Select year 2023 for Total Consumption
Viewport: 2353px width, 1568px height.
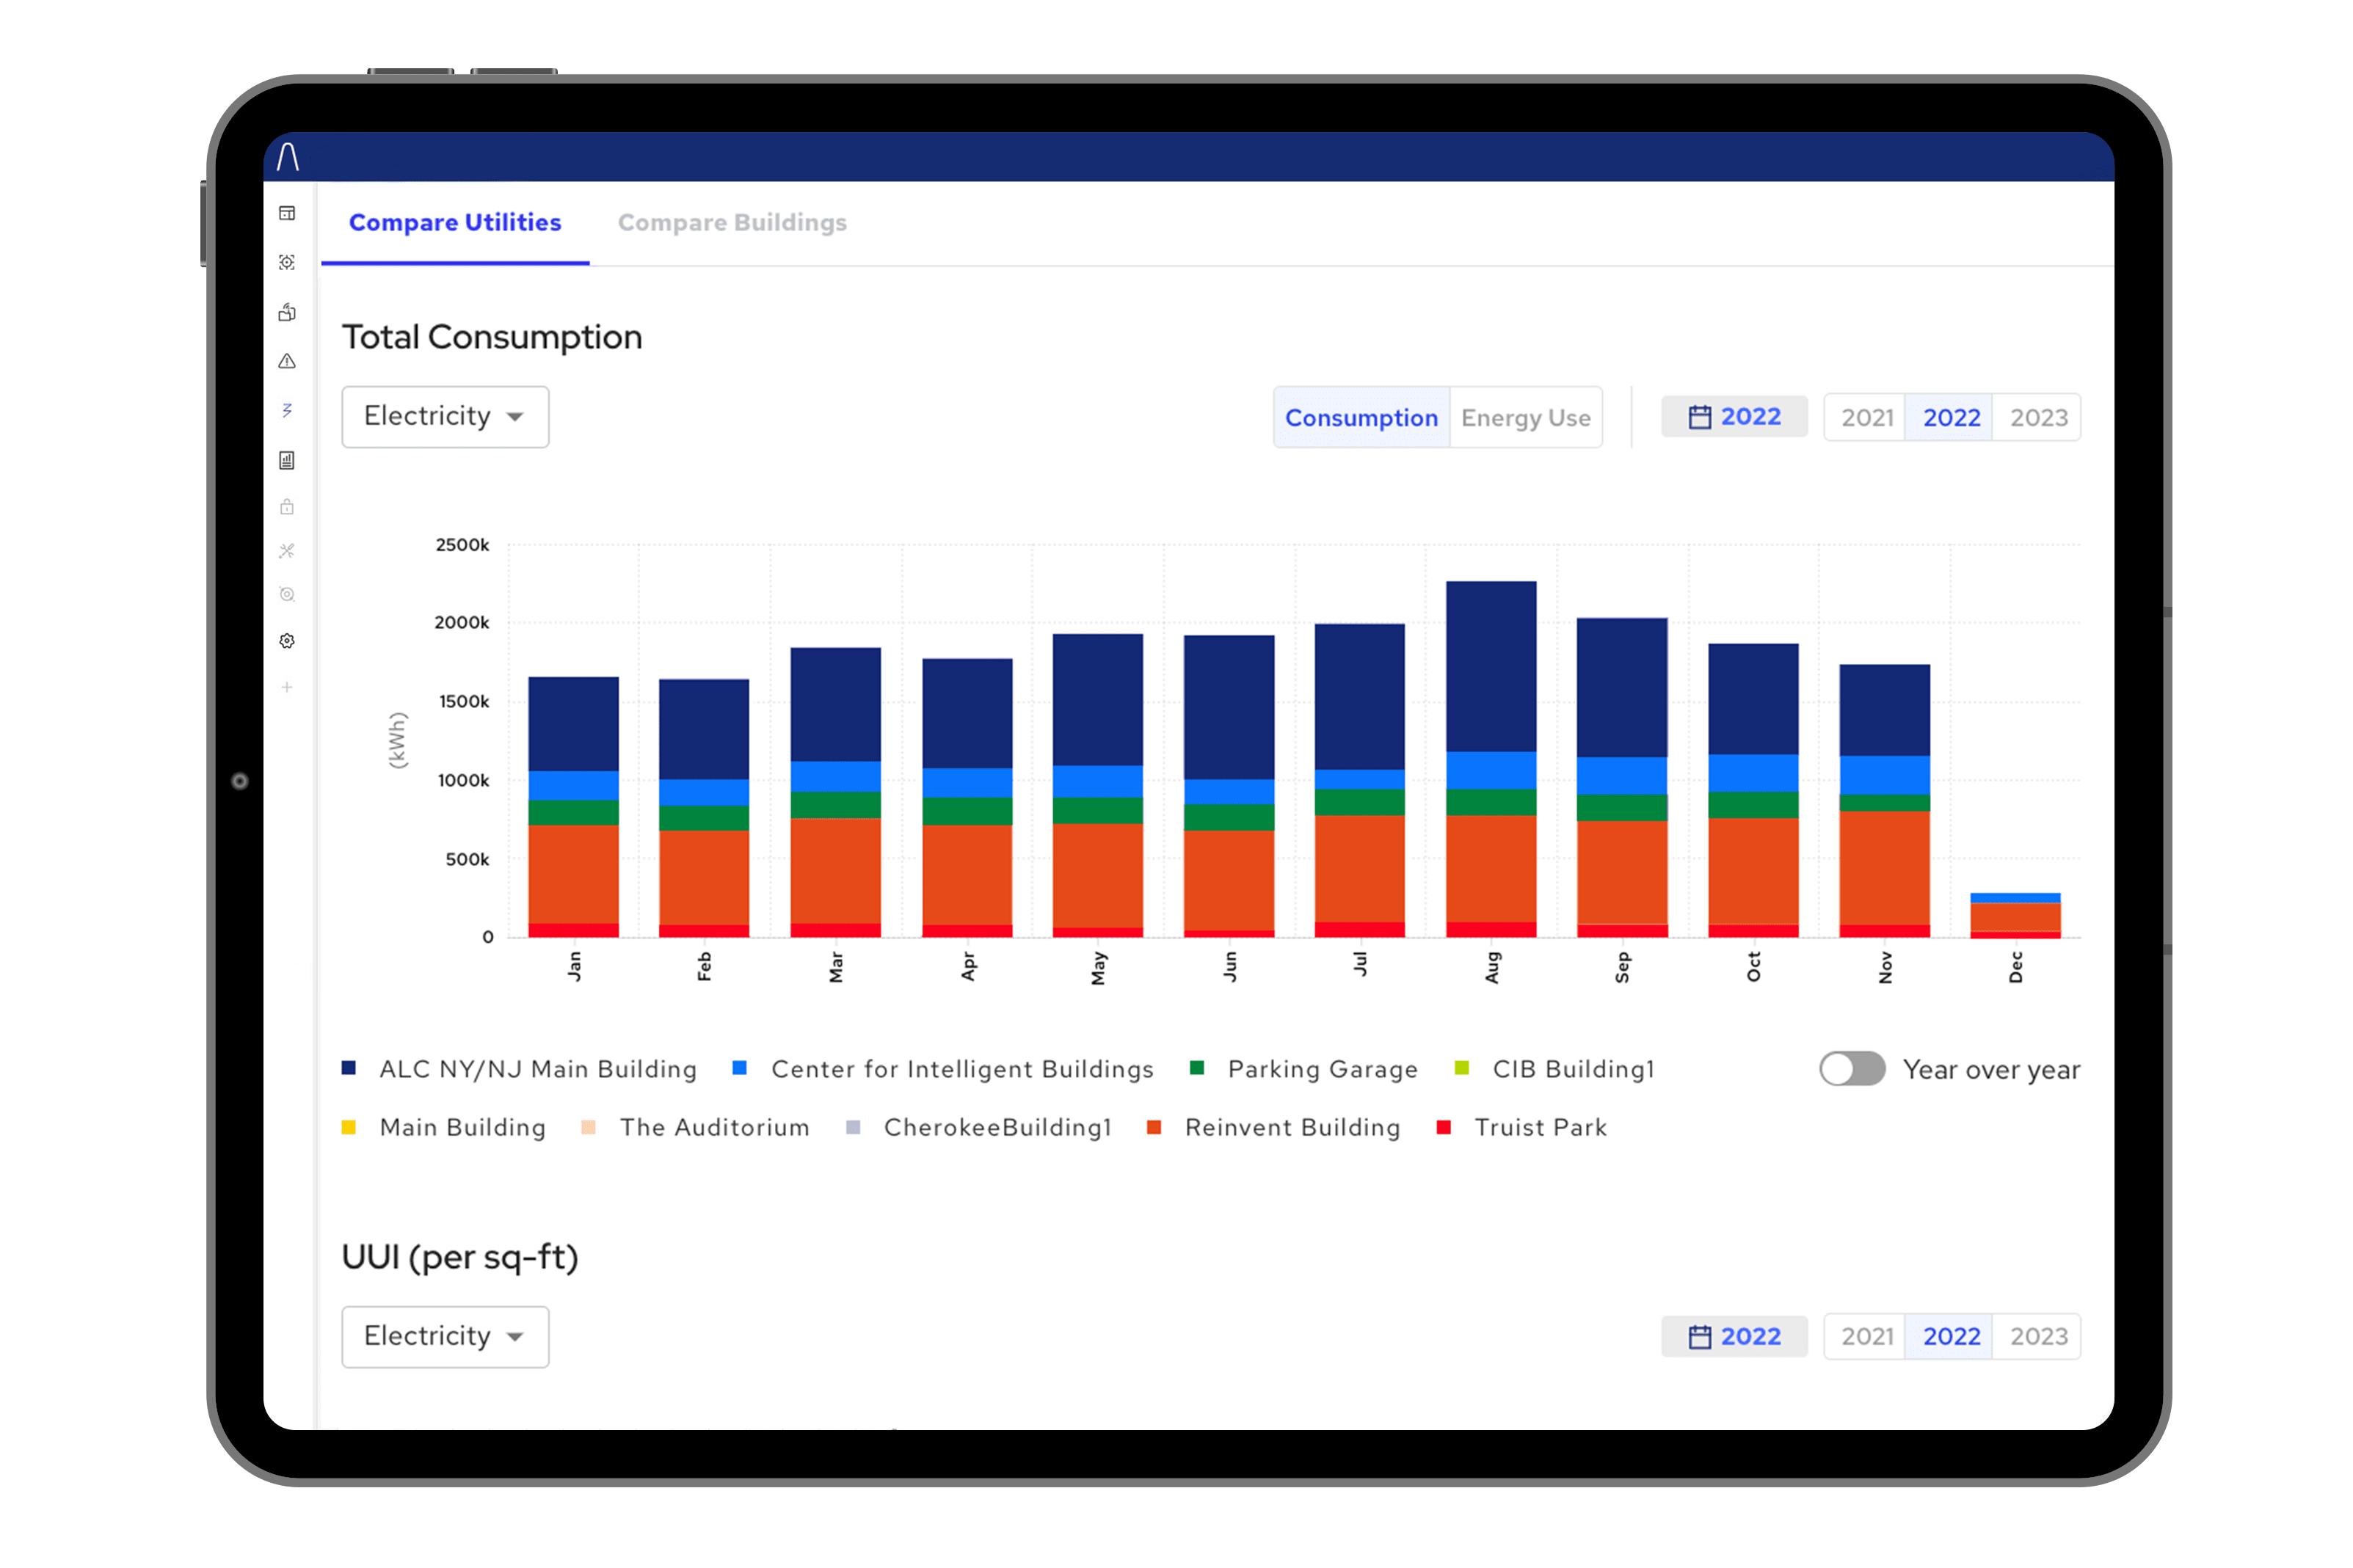(2038, 418)
